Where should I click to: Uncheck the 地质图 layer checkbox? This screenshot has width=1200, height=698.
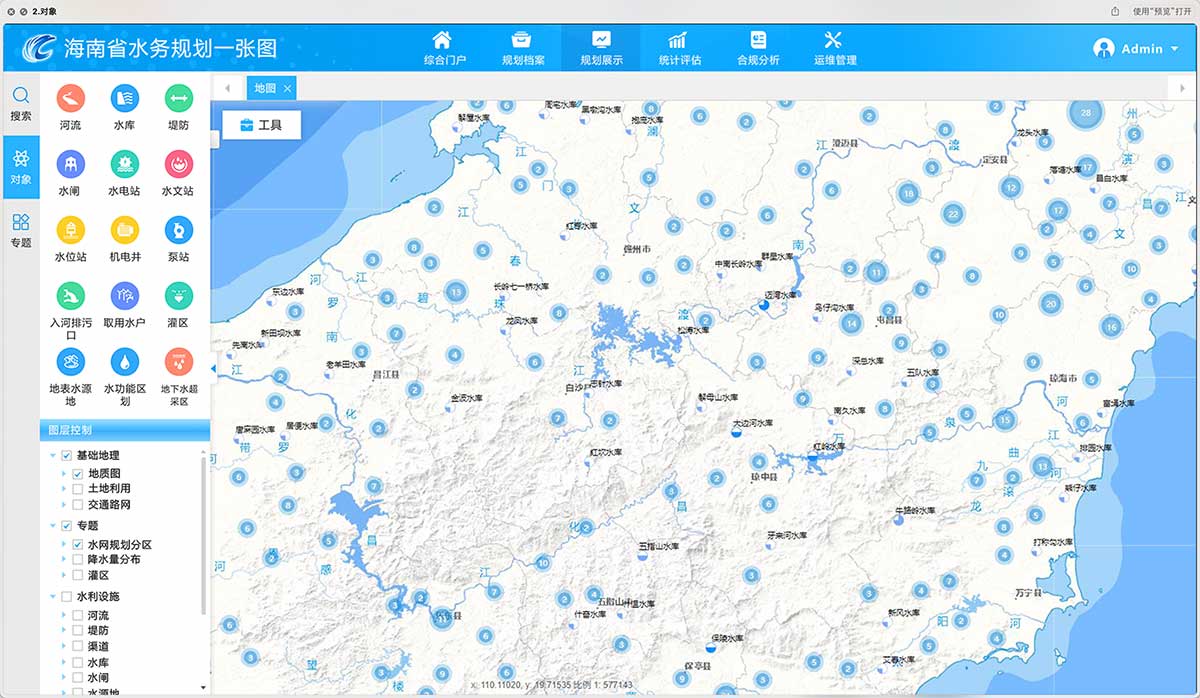pos(78,474)
